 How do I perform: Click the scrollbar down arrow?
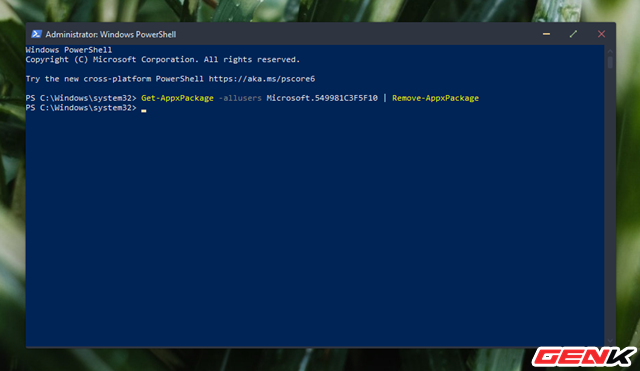click(610, 341)
